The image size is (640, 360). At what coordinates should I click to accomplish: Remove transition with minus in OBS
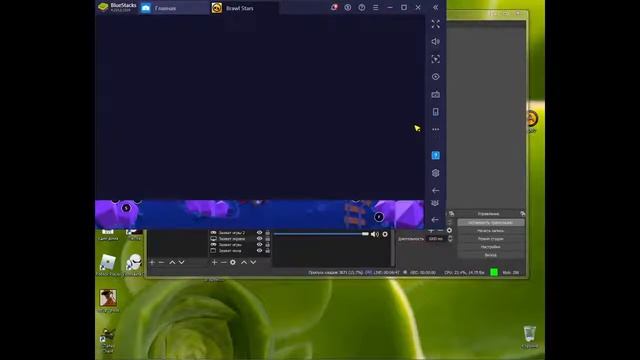[x=440, y=231]
